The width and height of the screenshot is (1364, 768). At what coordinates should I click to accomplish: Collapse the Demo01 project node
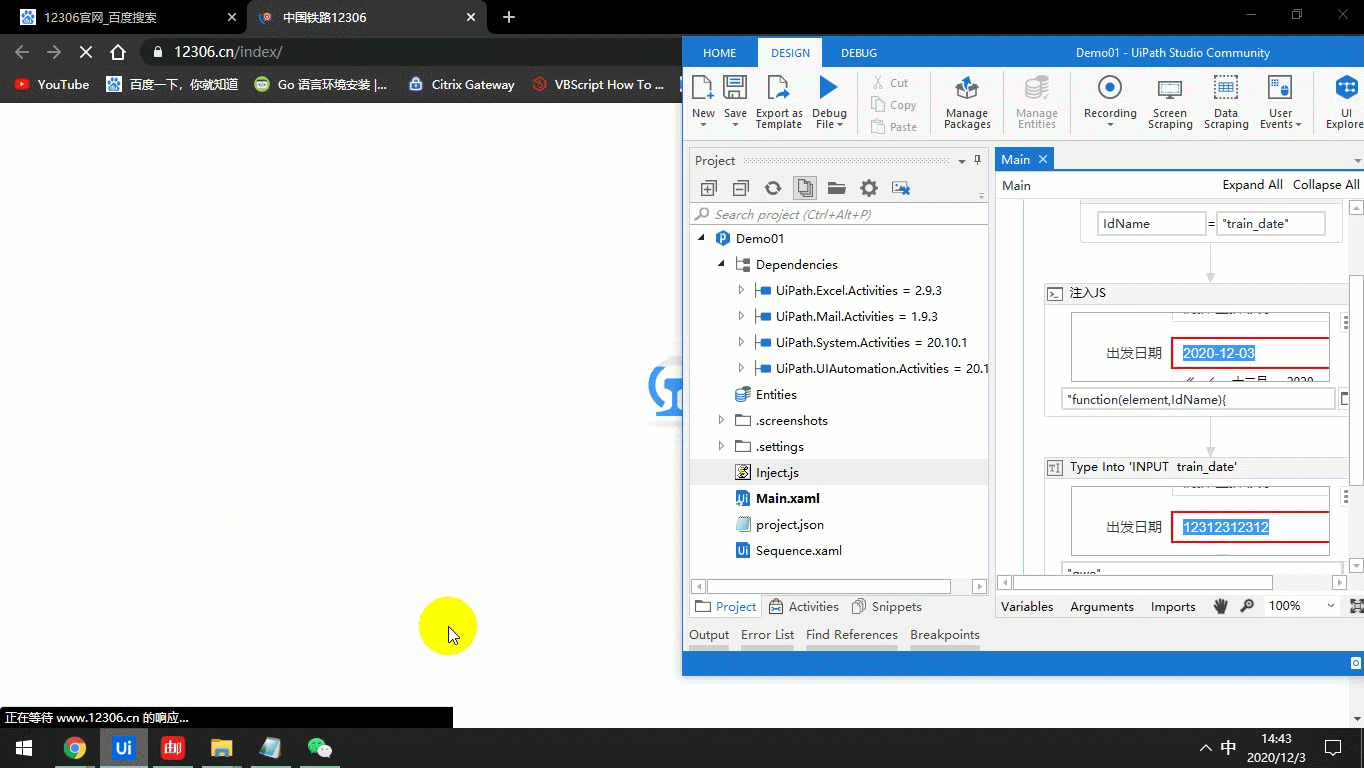[x=701, y=238]
